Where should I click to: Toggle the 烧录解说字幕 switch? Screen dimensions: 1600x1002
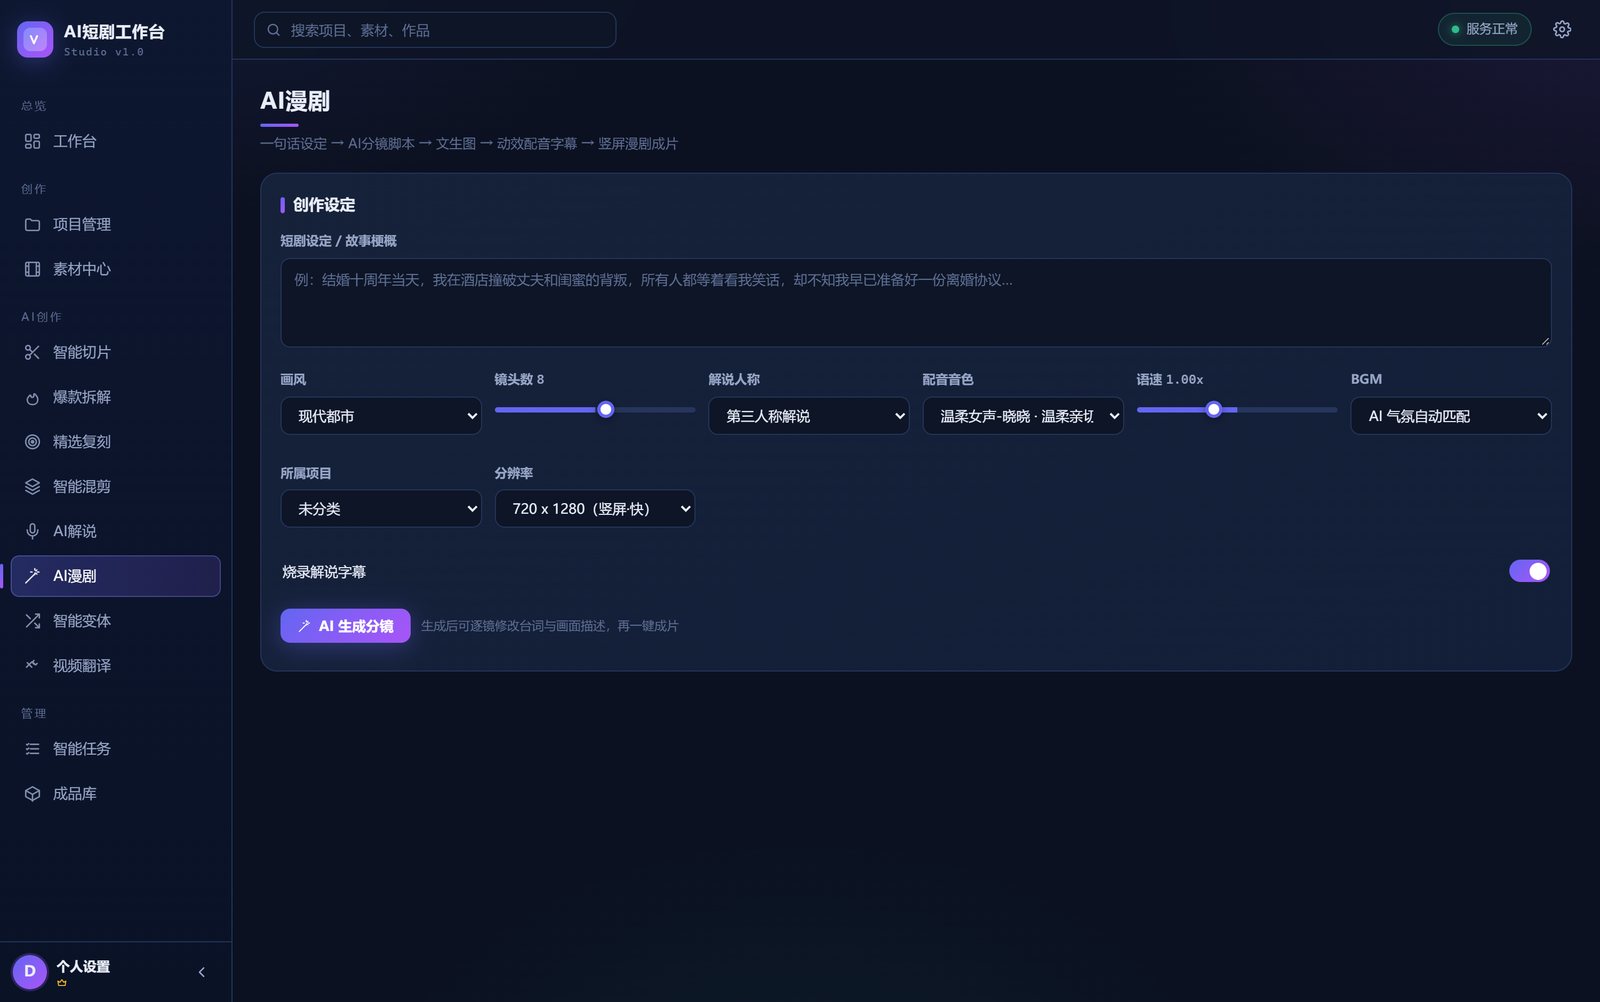(x=1529, y=571)
